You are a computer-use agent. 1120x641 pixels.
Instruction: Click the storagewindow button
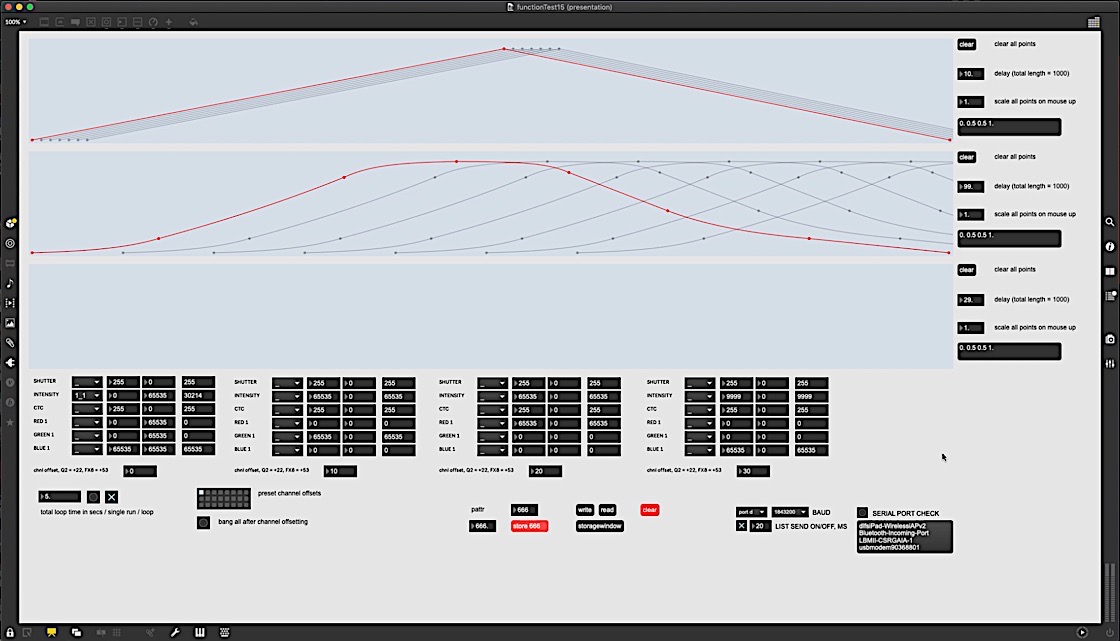coord(599,526)
